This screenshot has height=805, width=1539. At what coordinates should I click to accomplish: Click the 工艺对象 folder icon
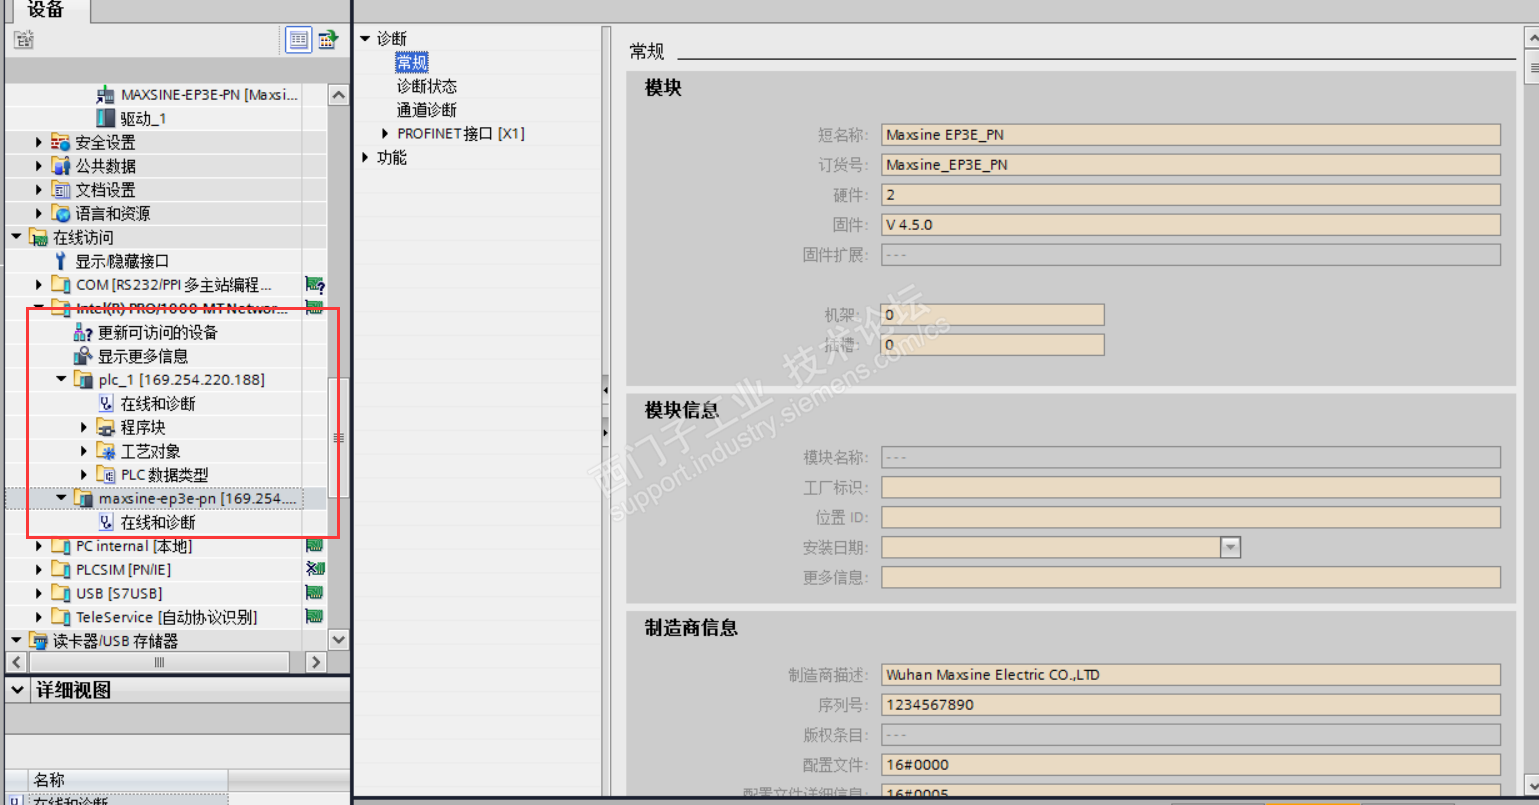106,452
